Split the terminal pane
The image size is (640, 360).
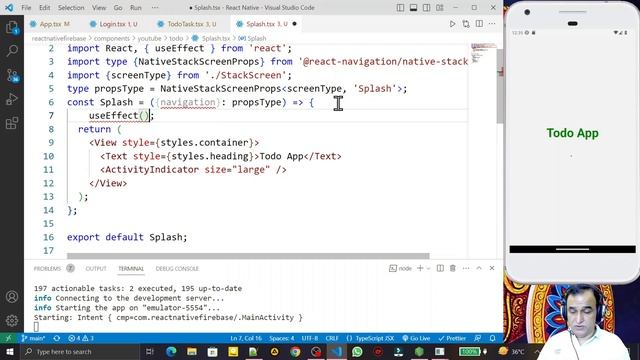(440, 268)
